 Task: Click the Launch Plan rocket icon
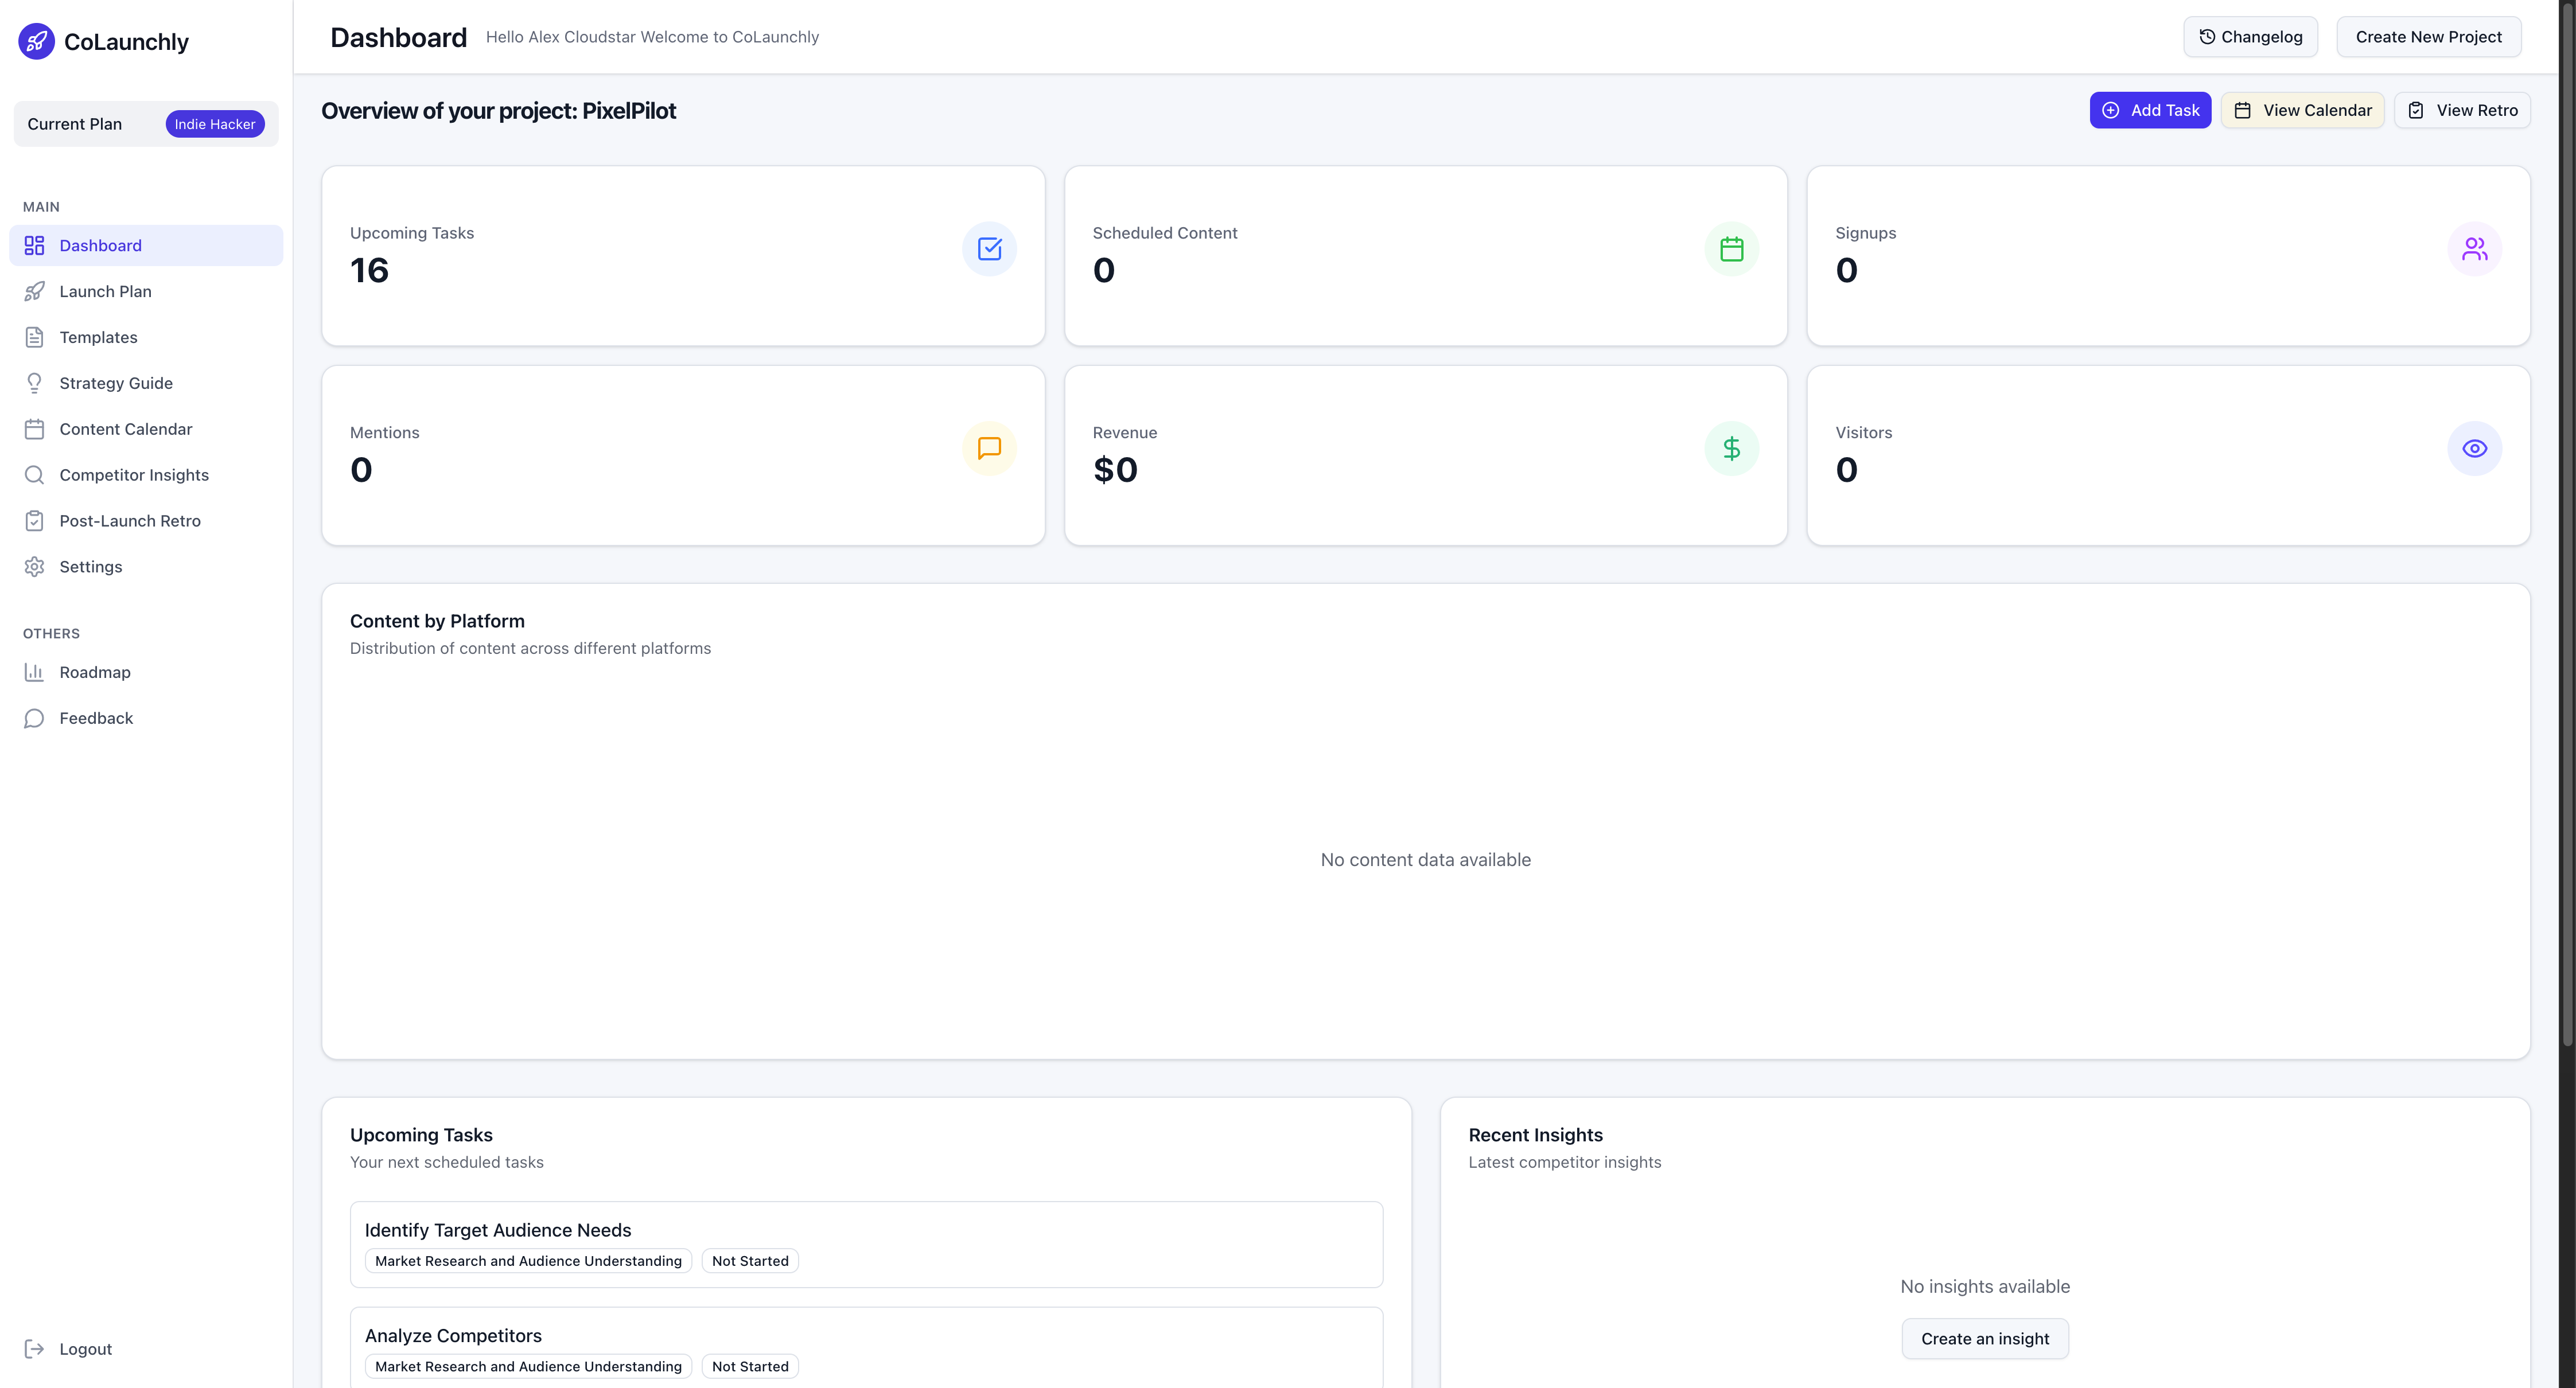[34, 291]
